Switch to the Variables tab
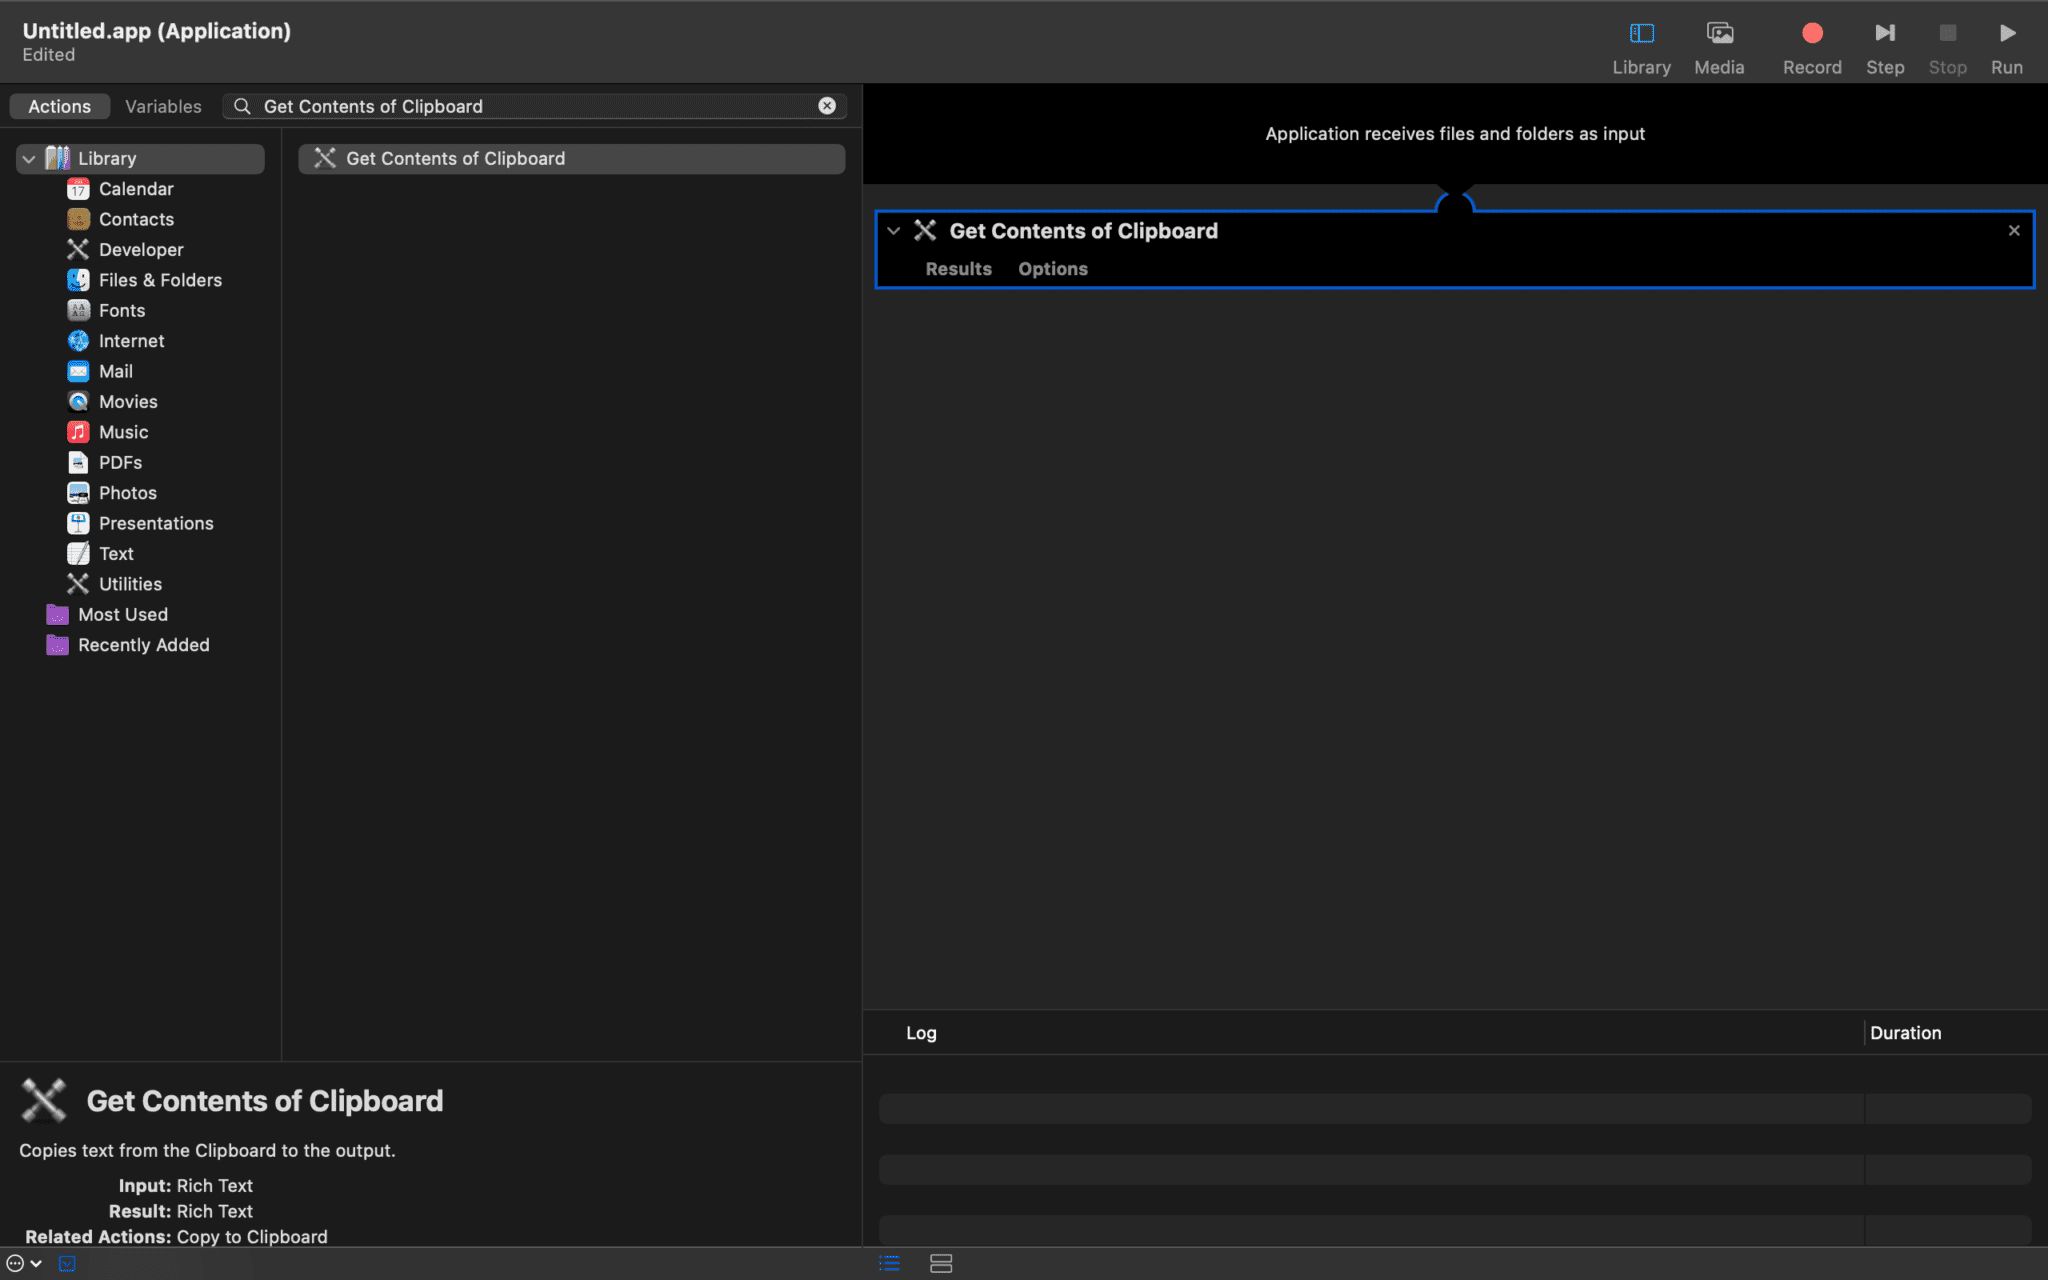2048x1280 pixels. [163, 107]
